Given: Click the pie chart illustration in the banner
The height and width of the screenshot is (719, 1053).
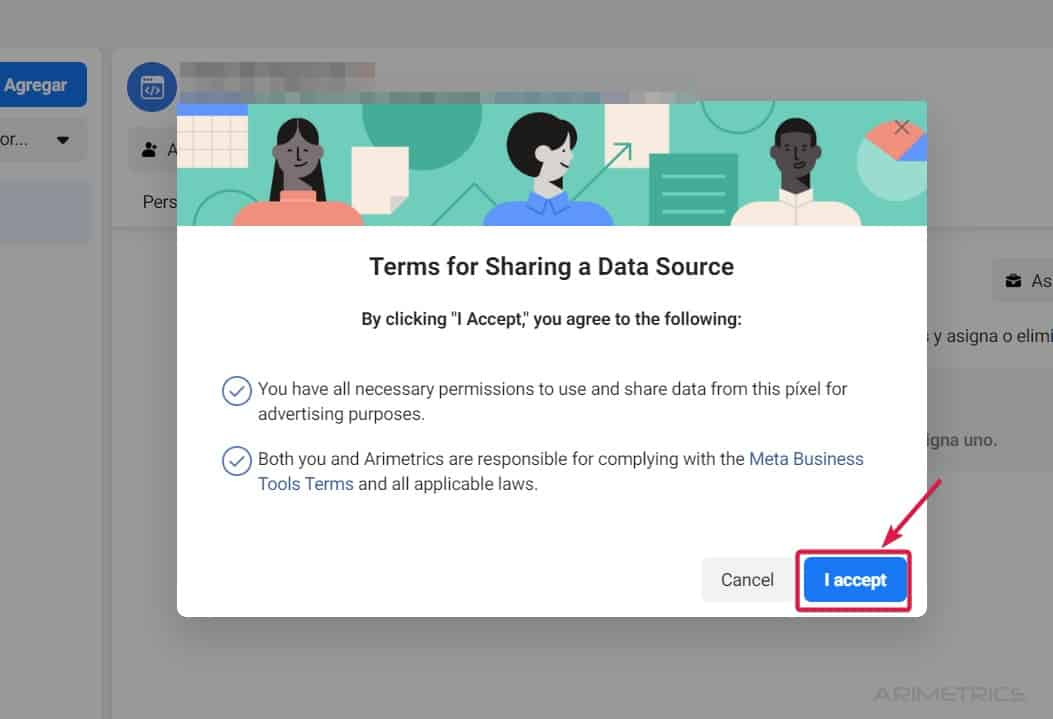Looking at the screenshot, I should 892,160.
